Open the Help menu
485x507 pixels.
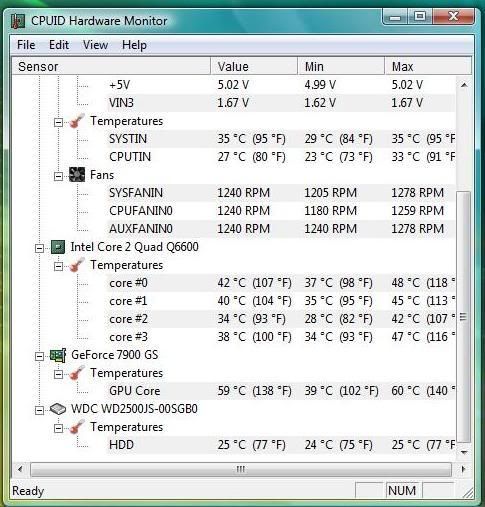click(134, 45)
